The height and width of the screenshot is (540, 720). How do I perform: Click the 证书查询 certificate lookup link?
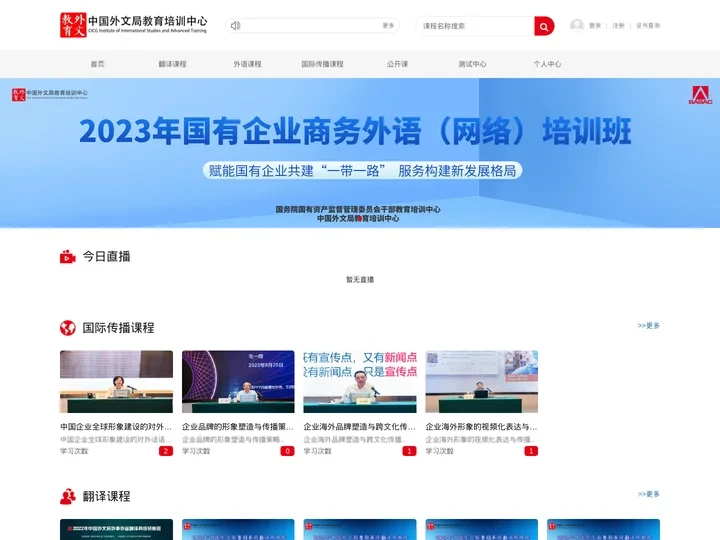coord(648,26)
